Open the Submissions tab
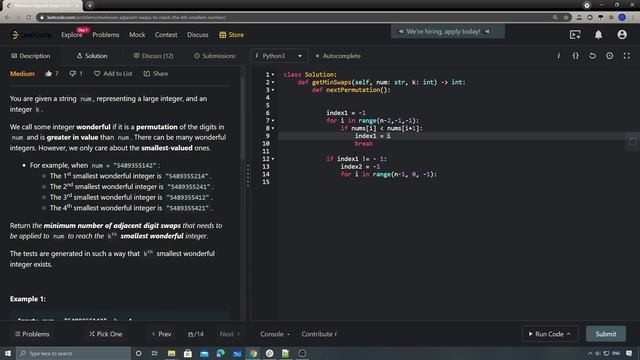 215,56
